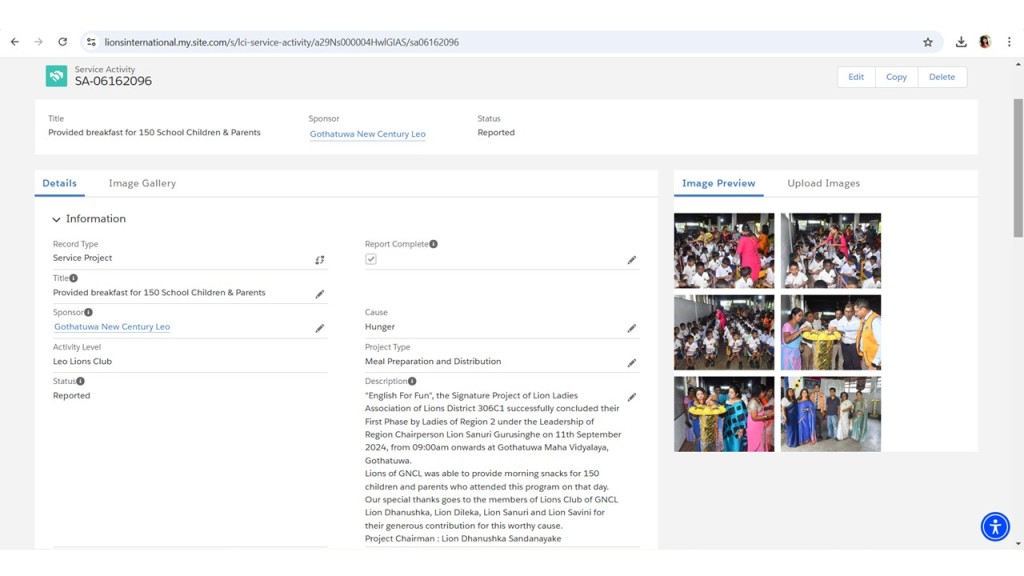Show info tooltip for Sponsor field
This screenshot has width=1024, height=576.
click(x=88, y=312)
